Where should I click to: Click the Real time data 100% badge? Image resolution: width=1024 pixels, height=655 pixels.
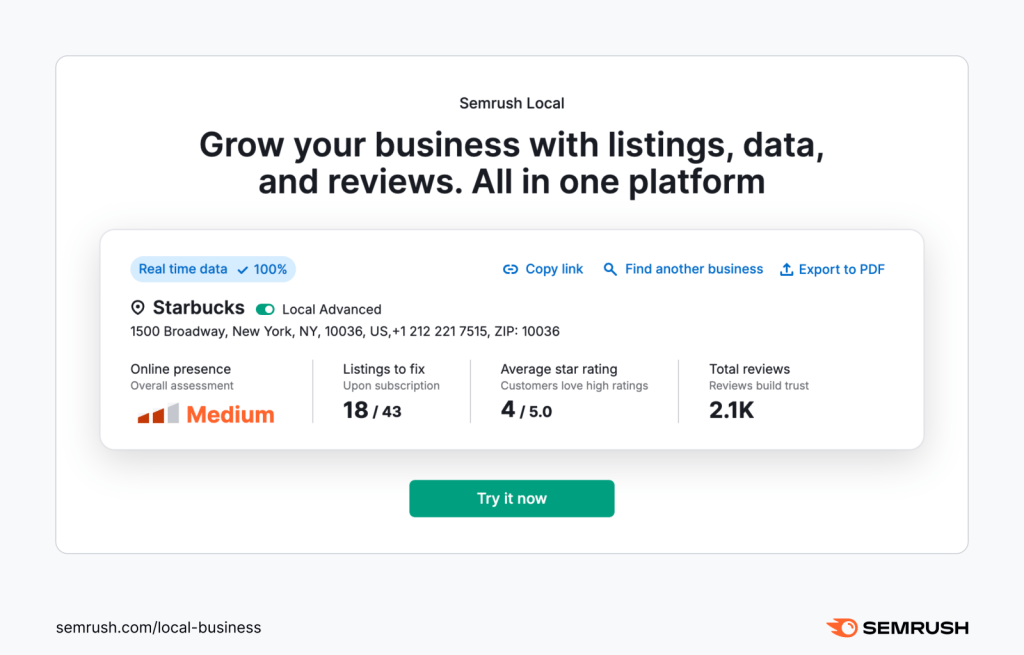pos(213,269)
